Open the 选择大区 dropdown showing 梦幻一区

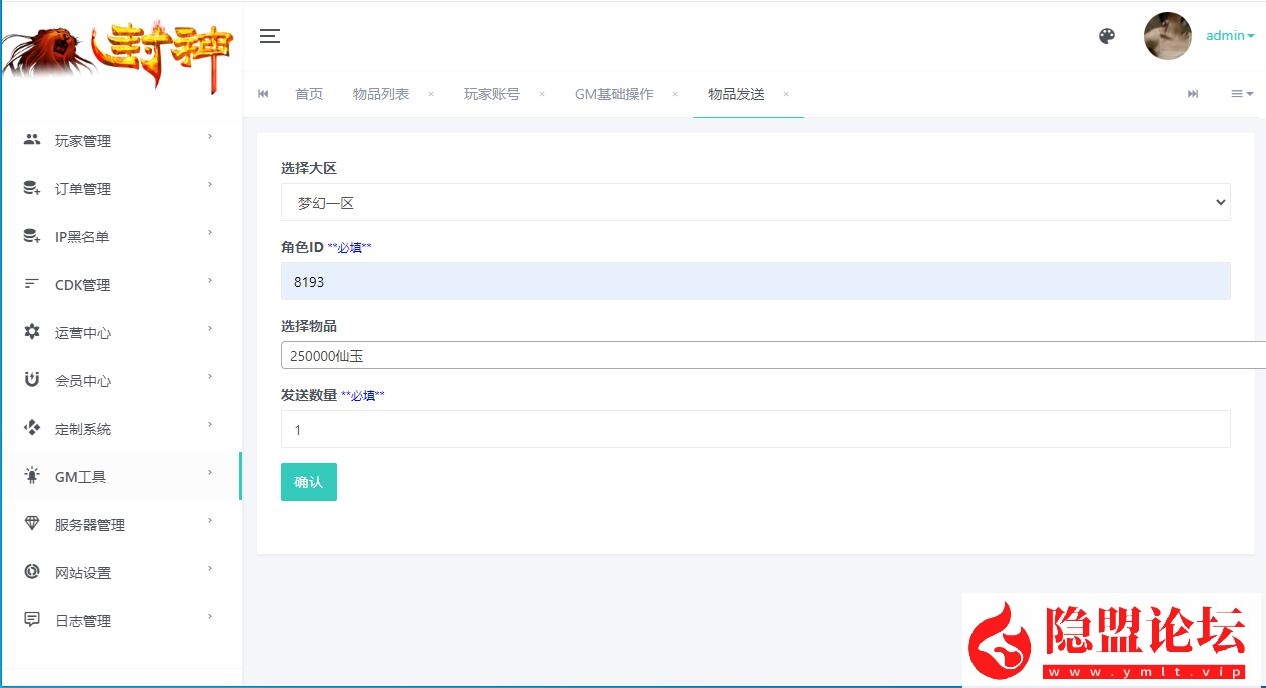755,202
